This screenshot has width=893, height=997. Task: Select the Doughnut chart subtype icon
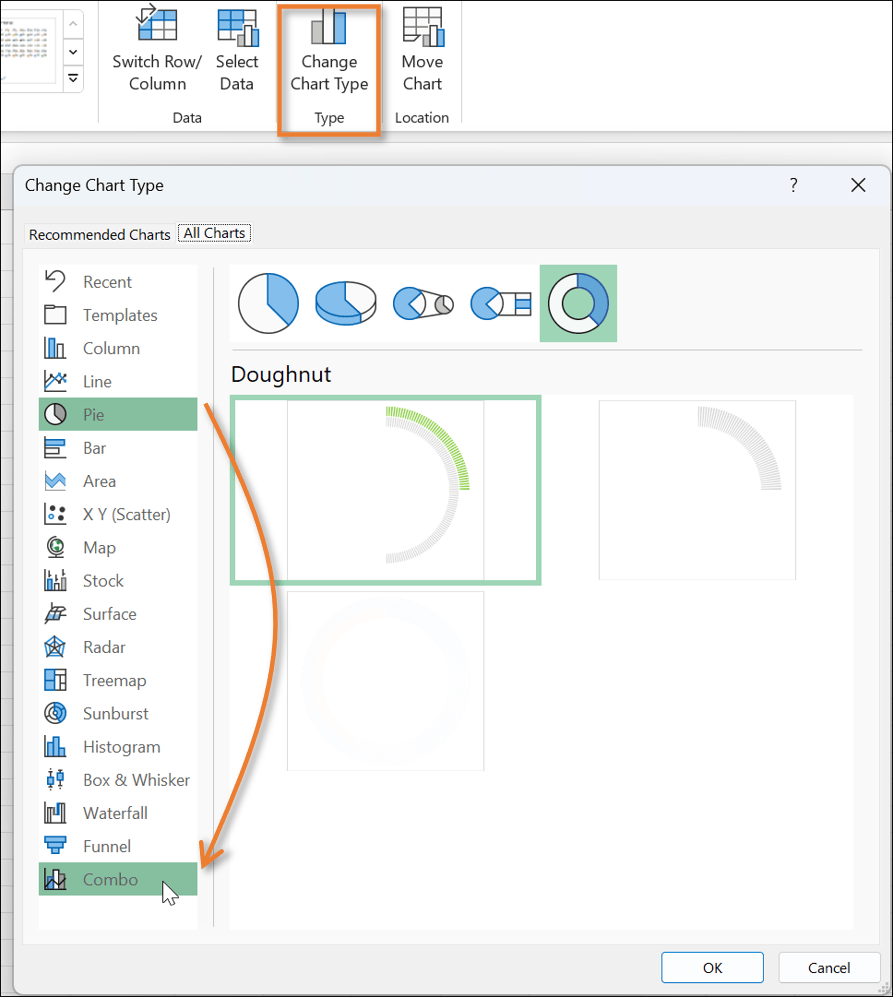(578, 303)
